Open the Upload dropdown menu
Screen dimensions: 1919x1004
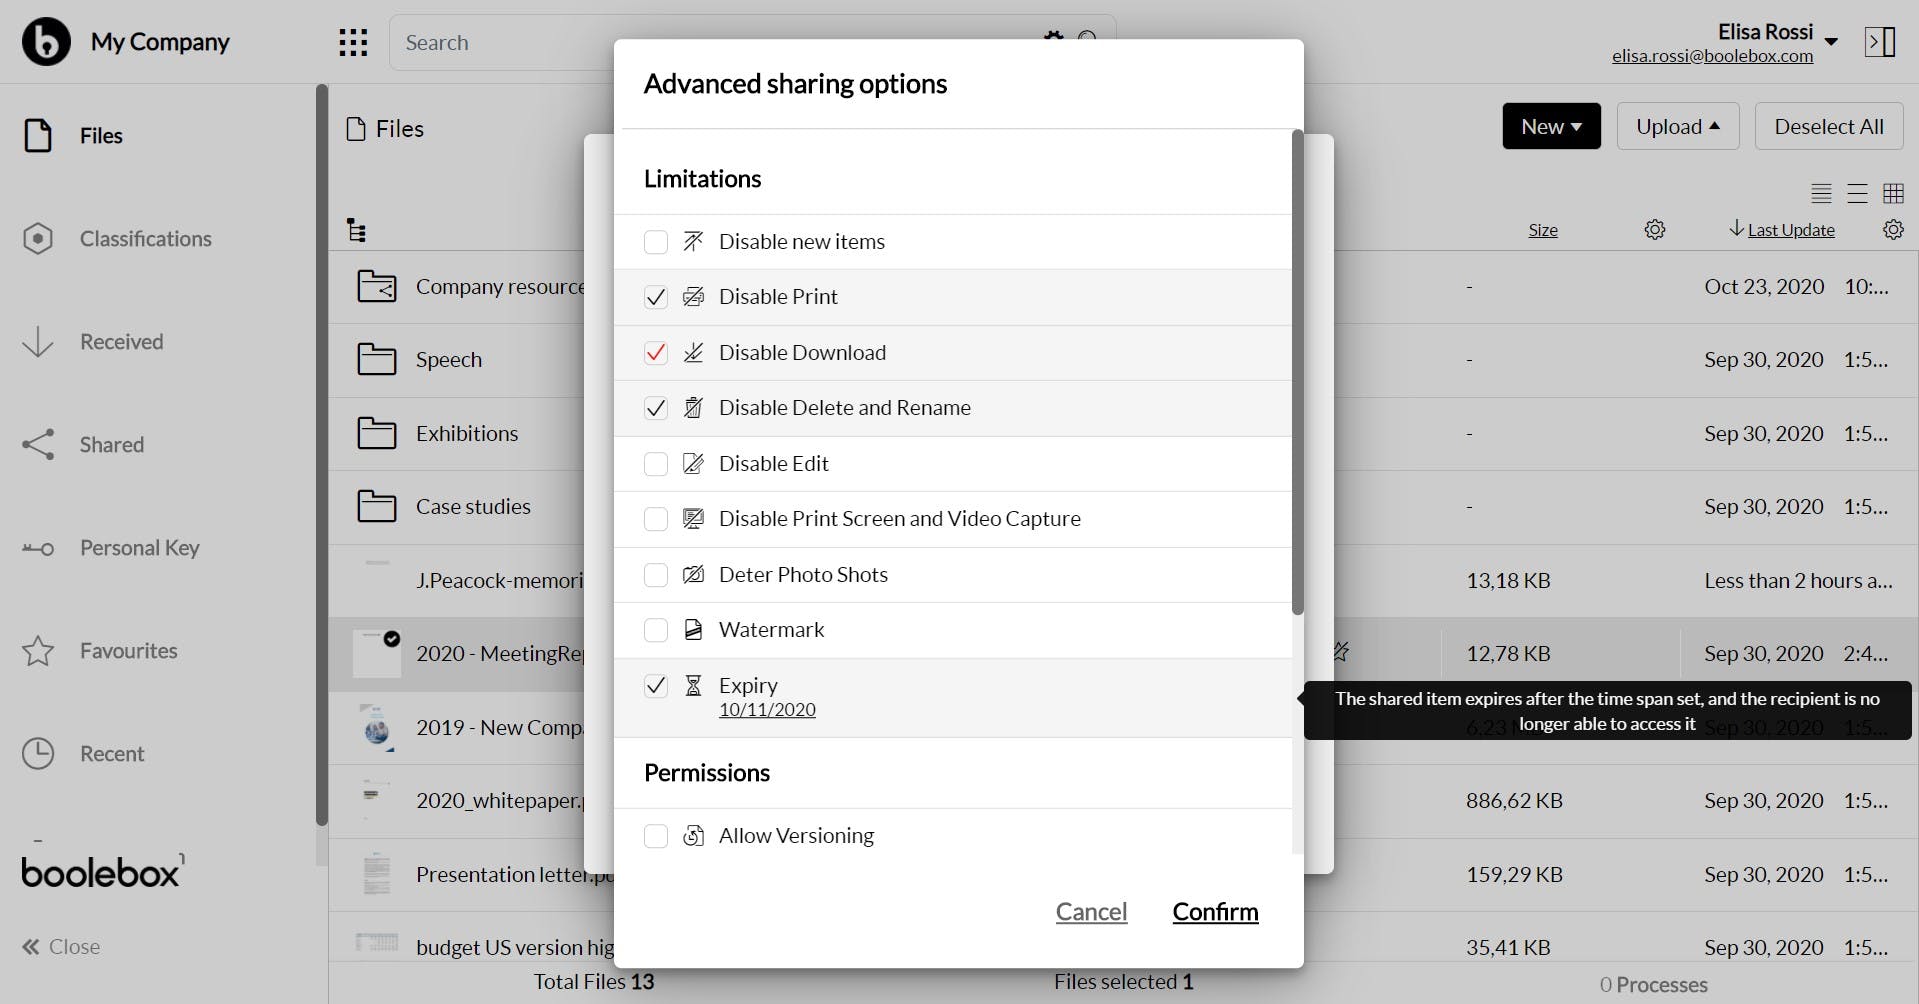(1678, 126)
